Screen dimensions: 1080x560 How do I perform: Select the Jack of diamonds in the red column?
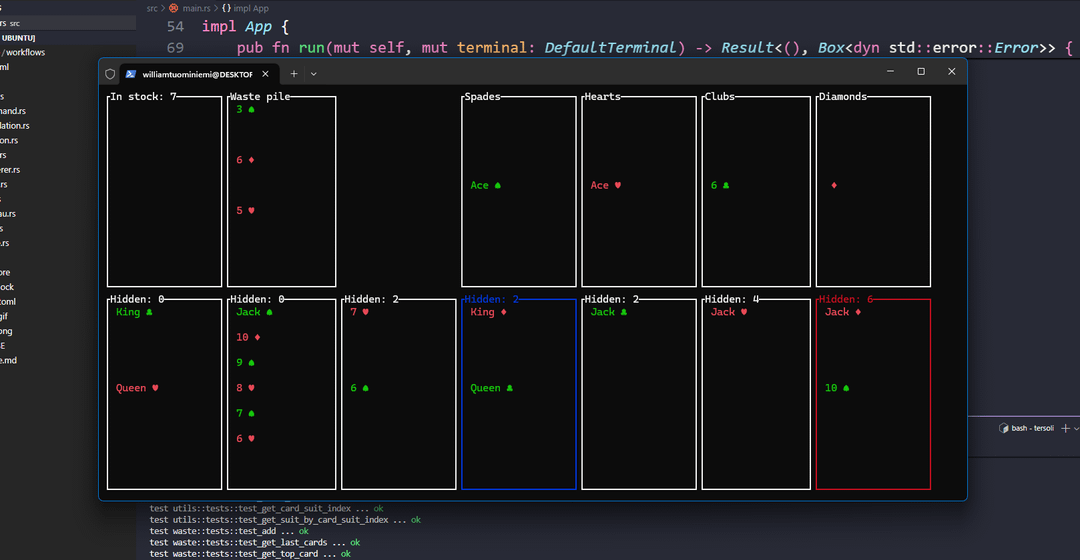point(843,312)
